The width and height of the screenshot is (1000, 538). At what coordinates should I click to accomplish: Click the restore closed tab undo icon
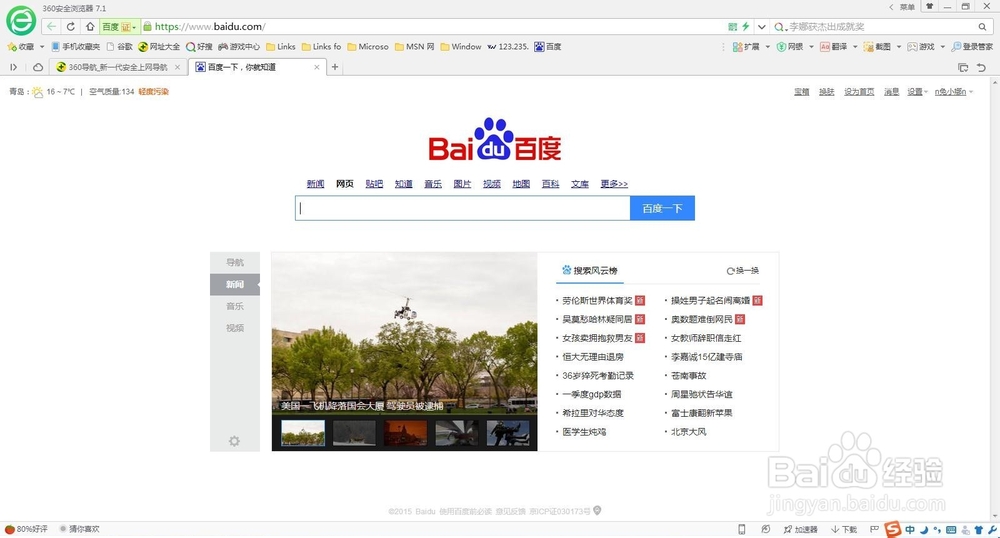982,67
